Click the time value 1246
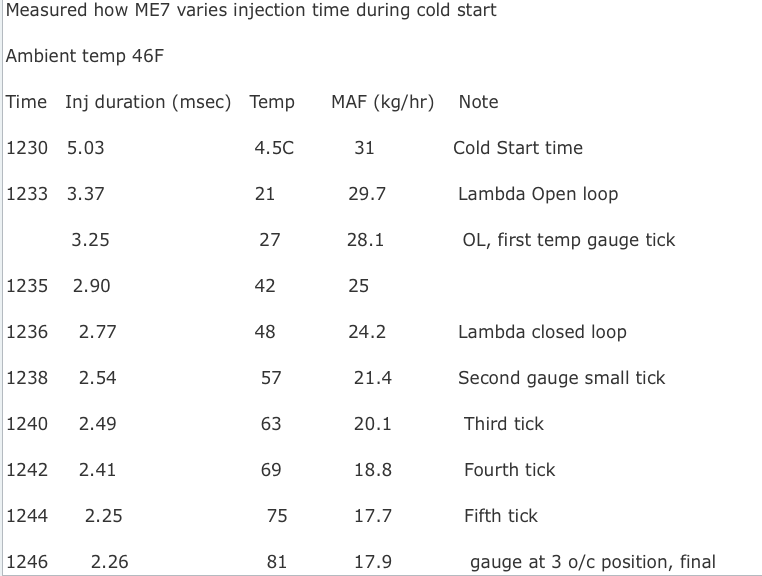Viewport: 762px width, 576px height. (x=26, y=562)
